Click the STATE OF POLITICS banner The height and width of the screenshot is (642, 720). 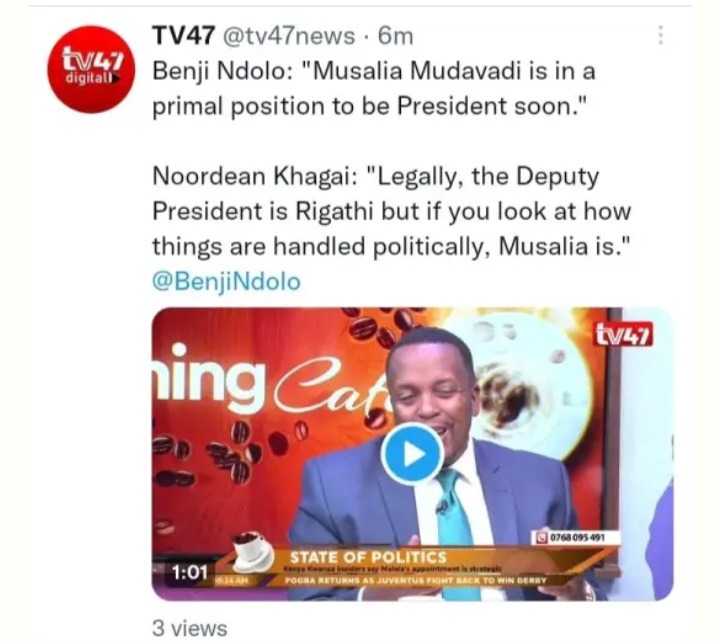(x=368, y=557)
